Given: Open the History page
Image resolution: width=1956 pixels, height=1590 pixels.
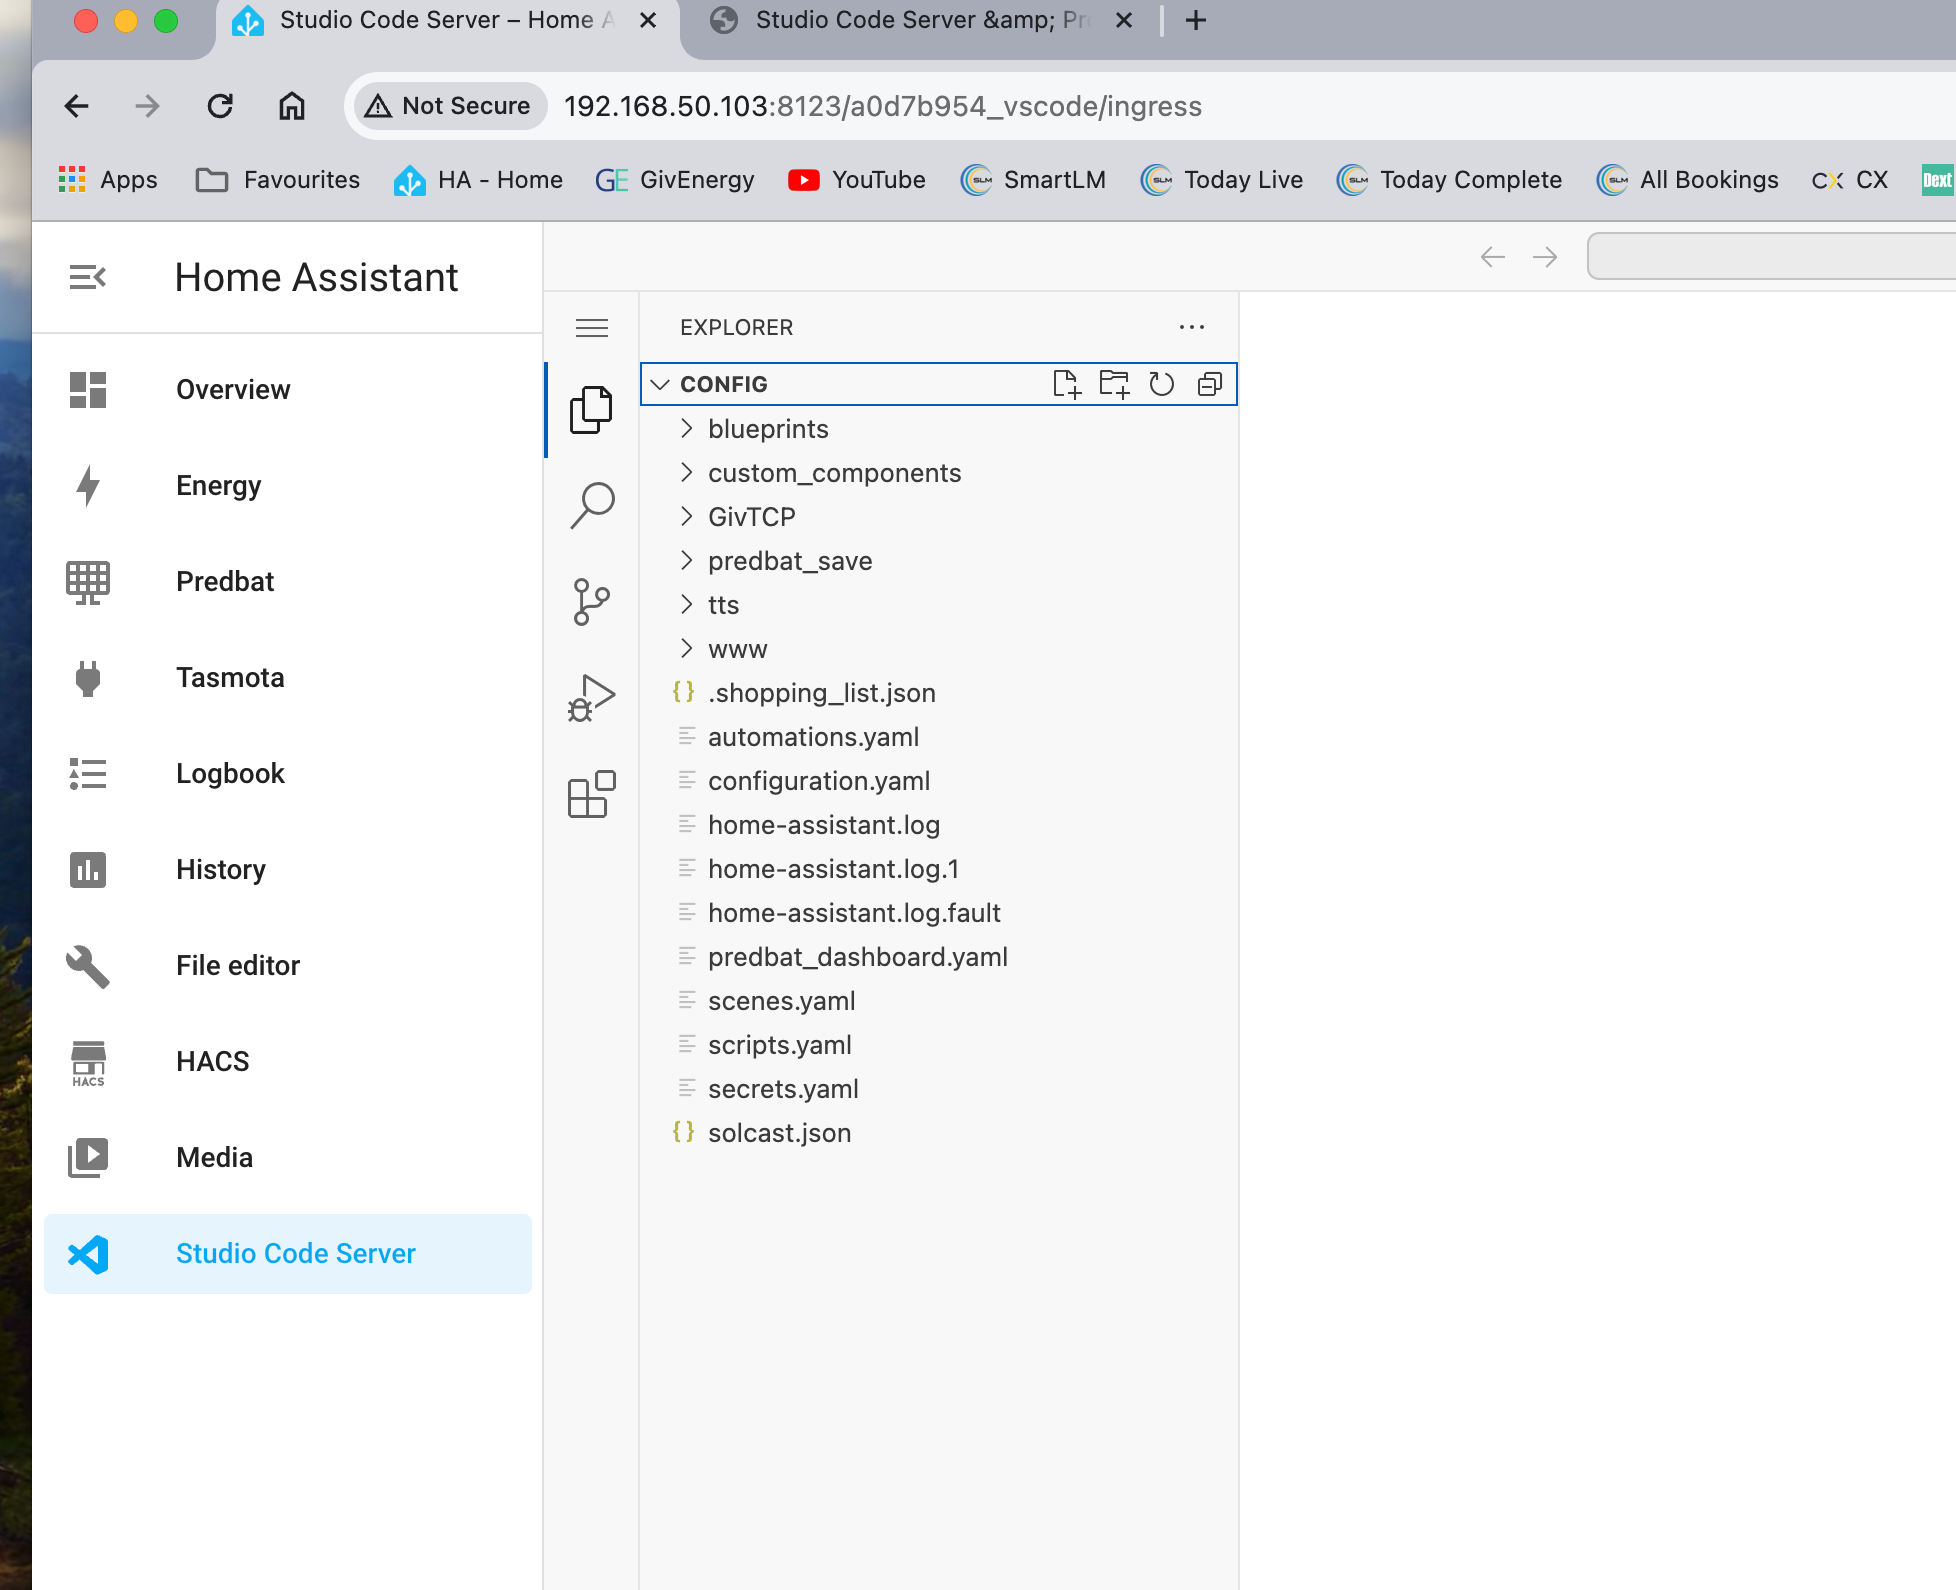Looking at the screenshot, I should [x=288, y=870].
